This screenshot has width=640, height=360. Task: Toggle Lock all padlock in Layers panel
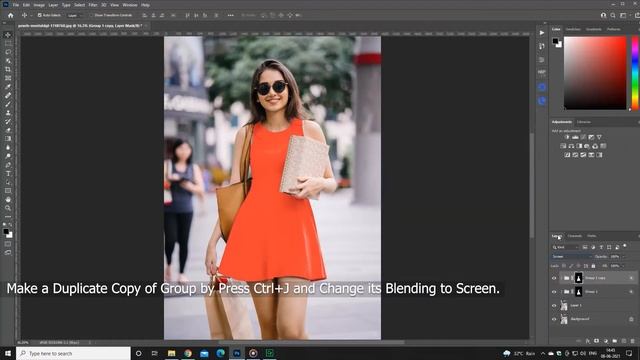[x=593, y=266]
